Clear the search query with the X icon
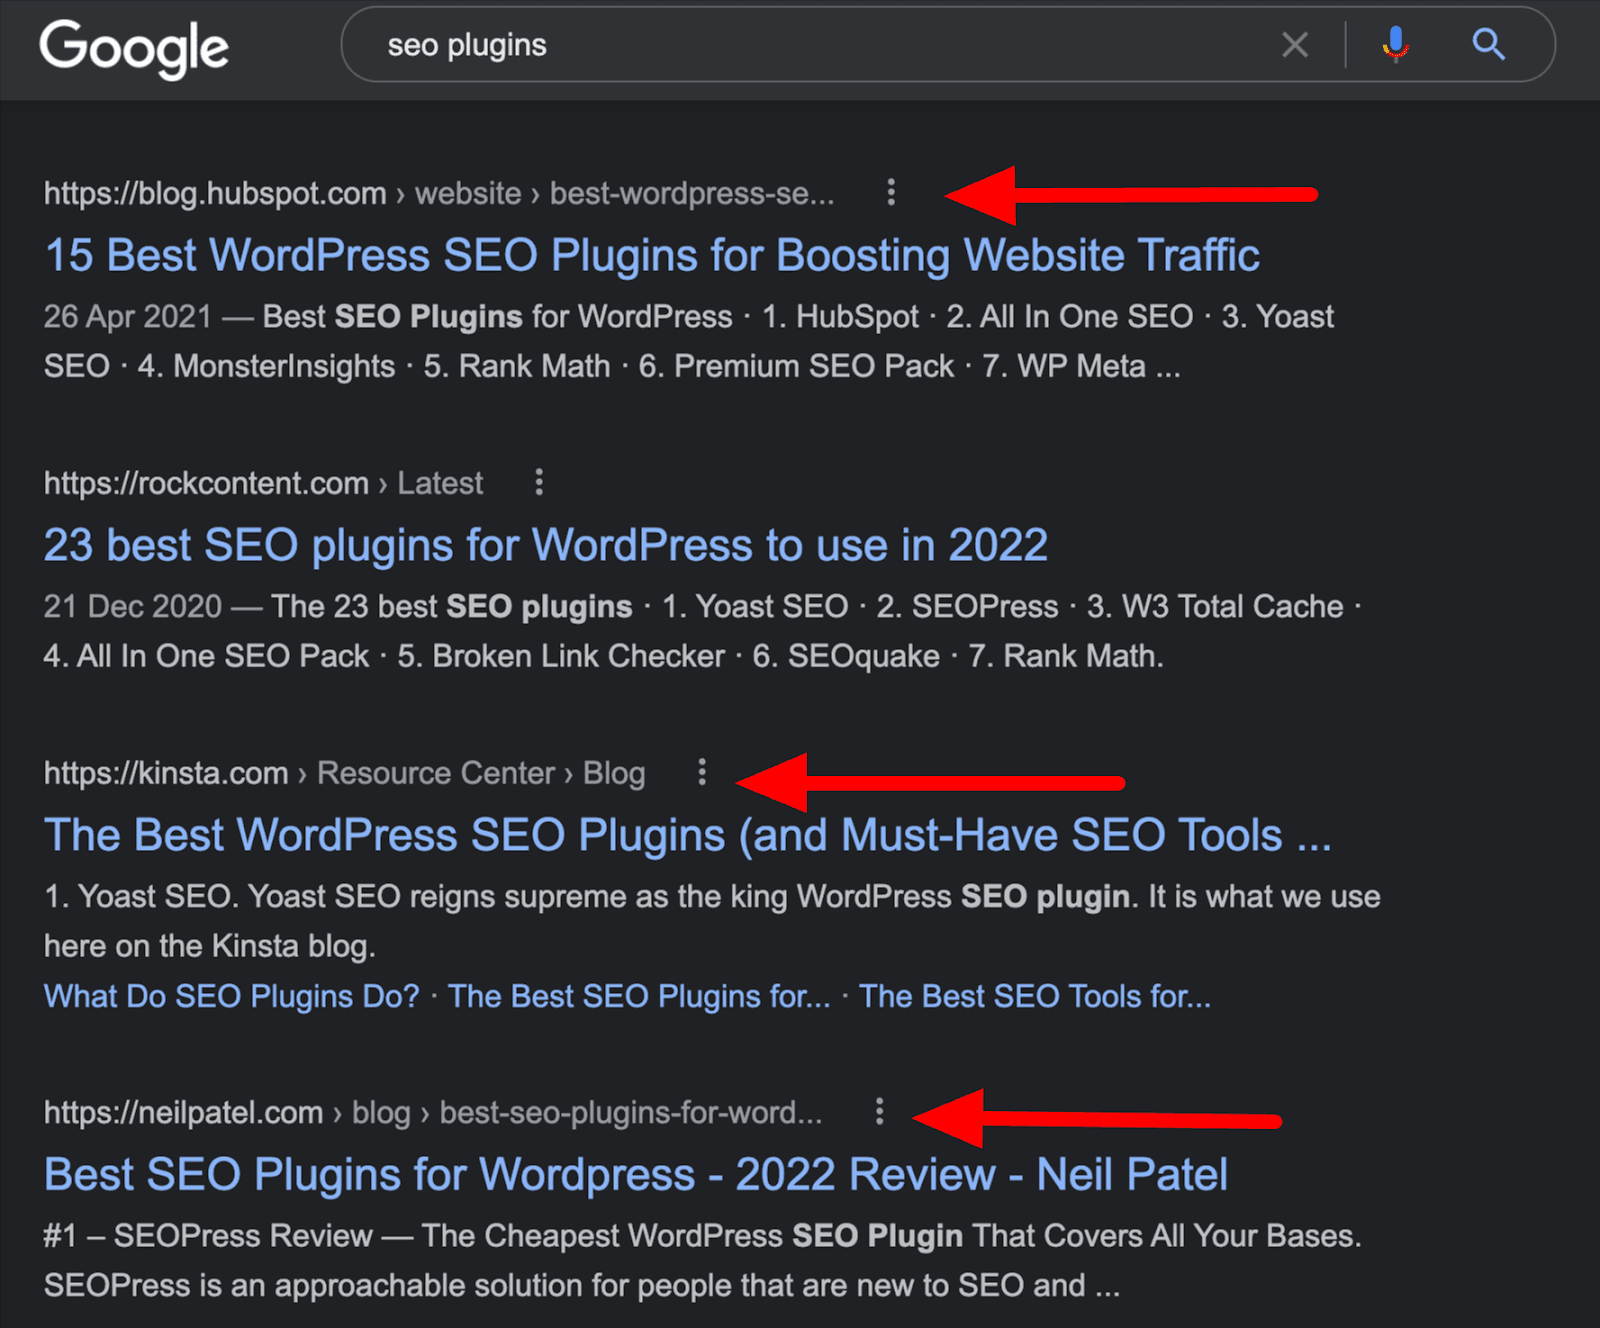The width and height of the screenshot is (1600, 1328). coord(1295,45)
